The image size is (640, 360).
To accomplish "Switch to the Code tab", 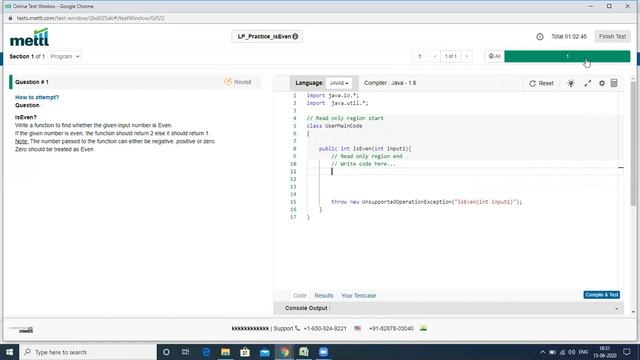I will pyautogui.click(x=300, y=296).
